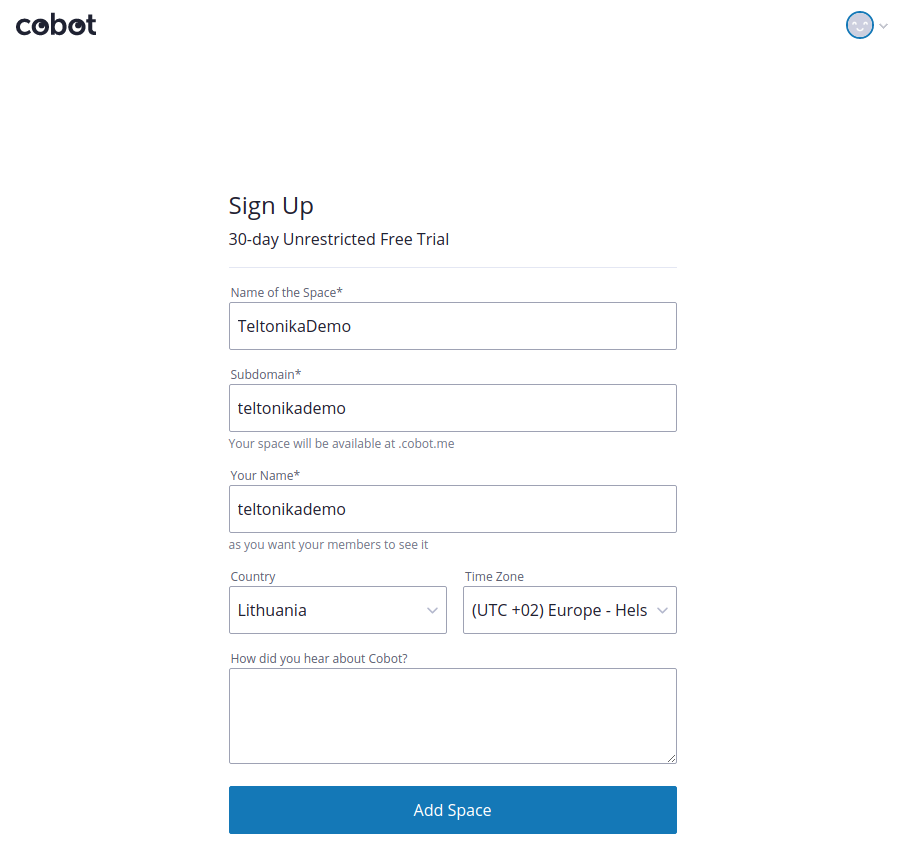Click into the Subdomain input field
The height and width of the screenshot is (845, 903).
452,408
